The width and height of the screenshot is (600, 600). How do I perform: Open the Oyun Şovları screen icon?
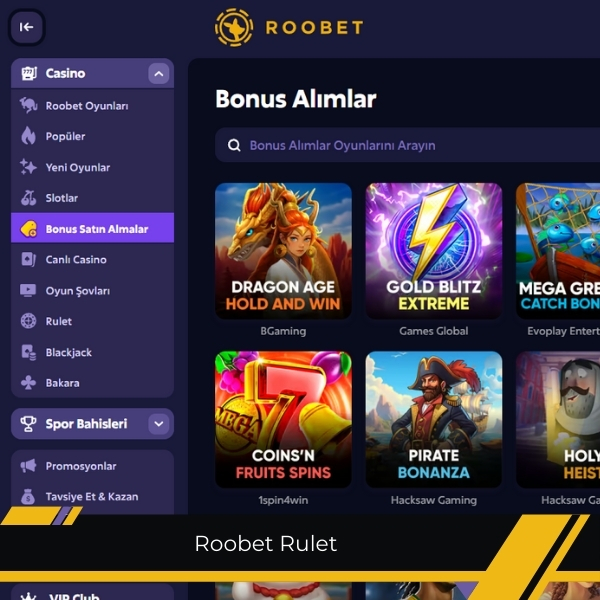tap(28, 290)
